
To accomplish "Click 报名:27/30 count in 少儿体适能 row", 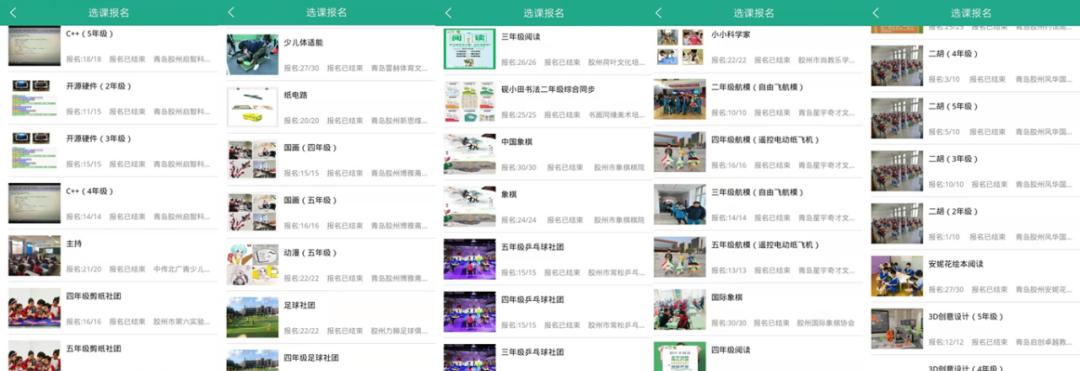I will pos(302,68).
